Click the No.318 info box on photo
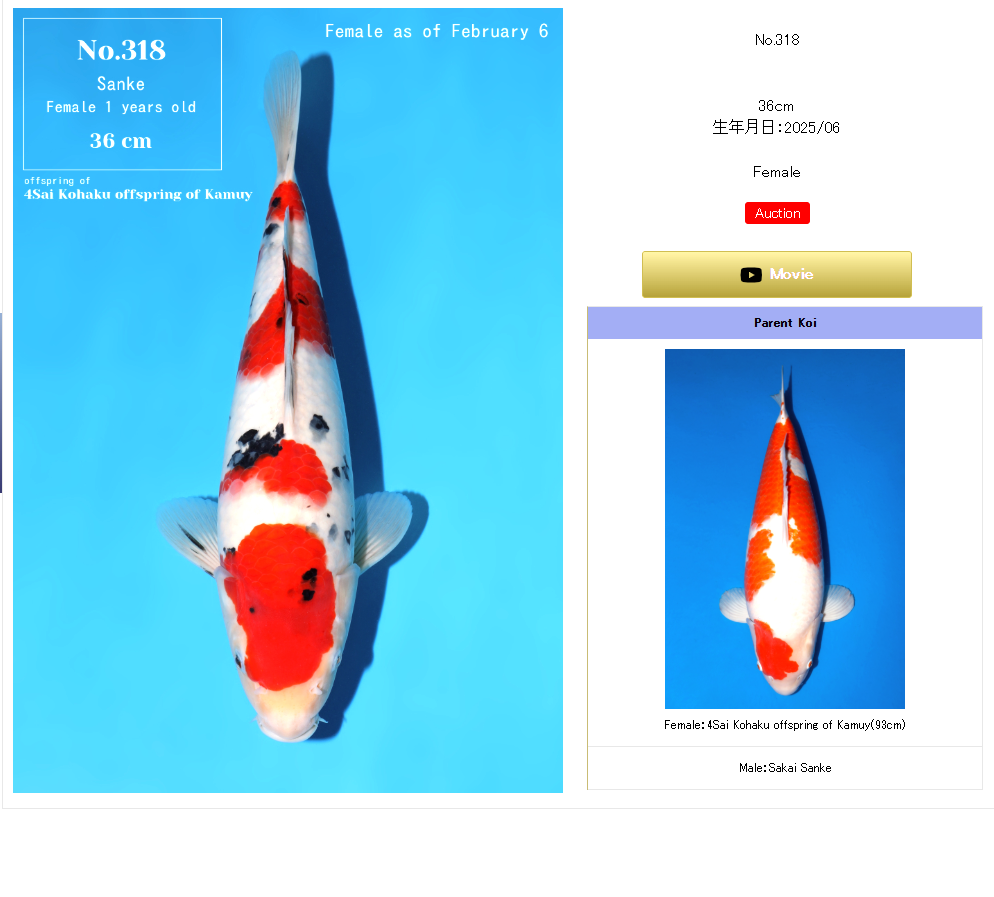Screen dimensions: 994x897 pyautogui.click(x=122, y=94)
